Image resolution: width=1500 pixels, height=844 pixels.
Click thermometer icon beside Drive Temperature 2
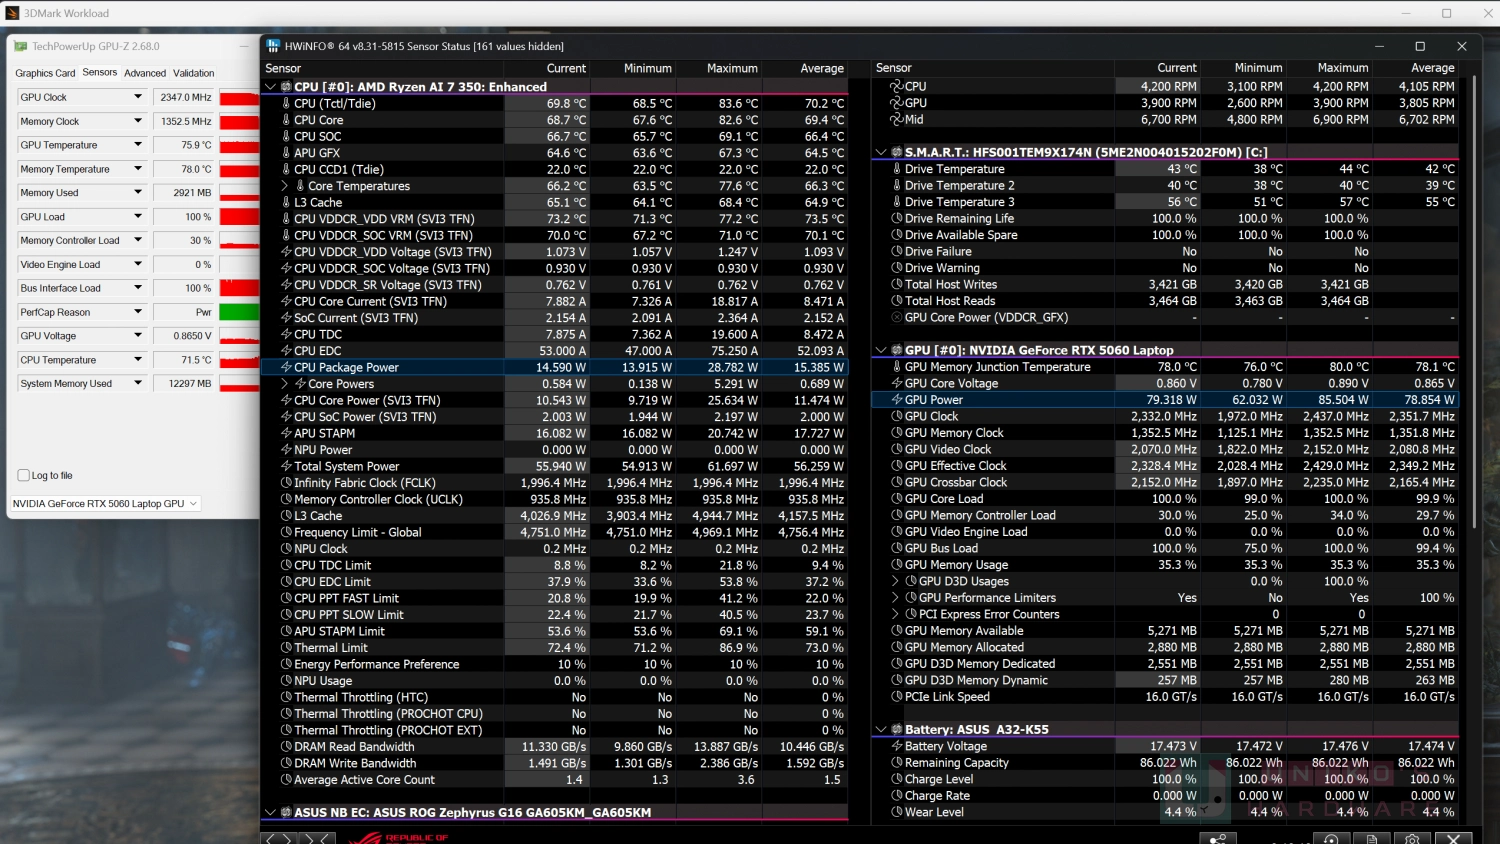tap(897, 185)
